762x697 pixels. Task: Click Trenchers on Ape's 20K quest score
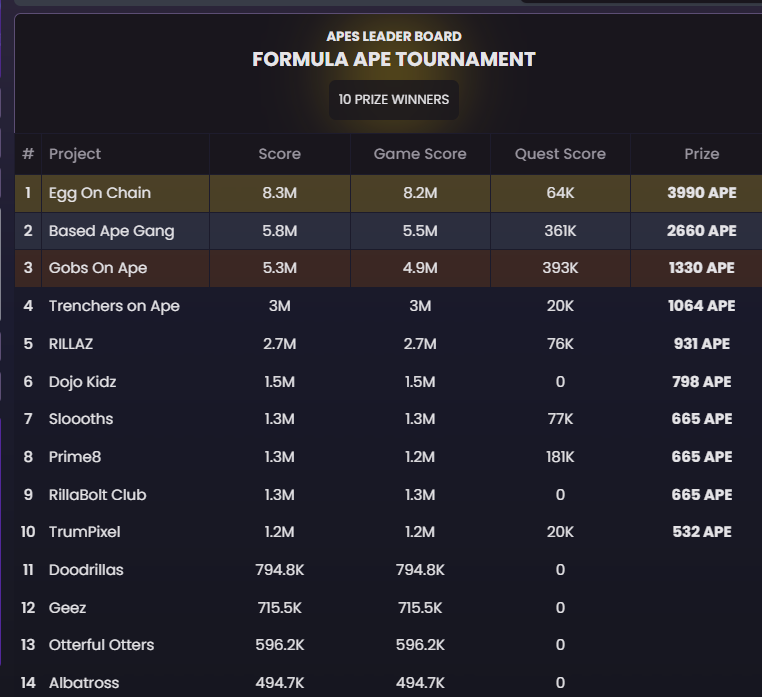[560, 306]
